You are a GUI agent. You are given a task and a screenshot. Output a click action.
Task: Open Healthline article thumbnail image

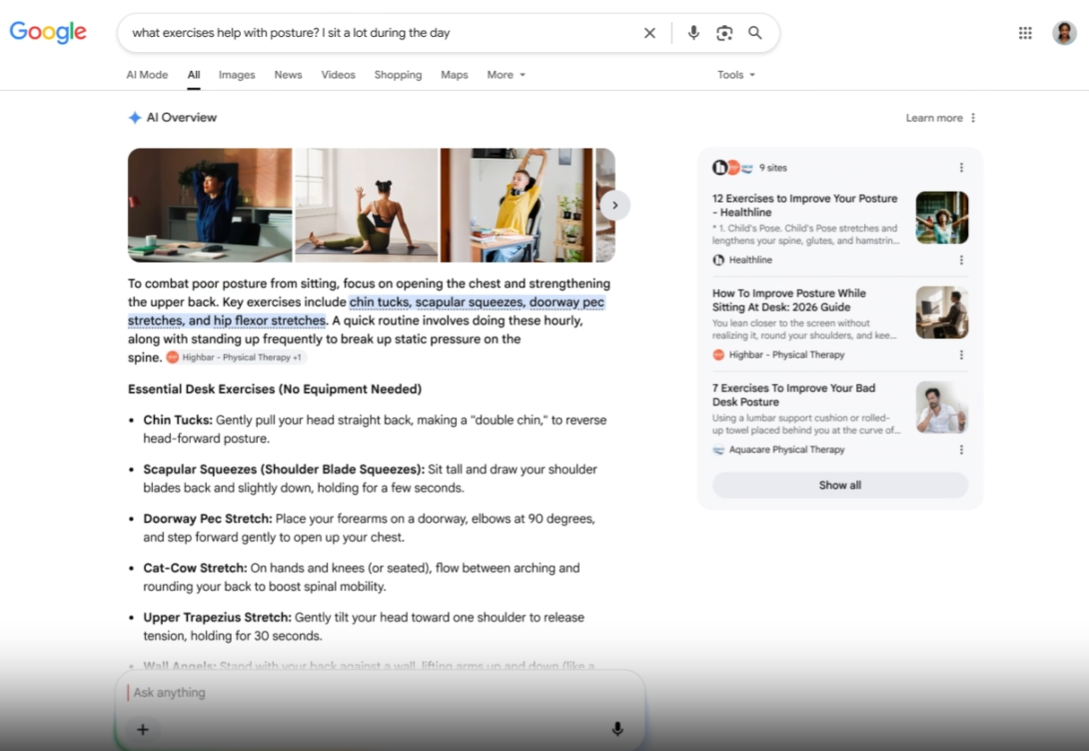(x=942, y=217)
